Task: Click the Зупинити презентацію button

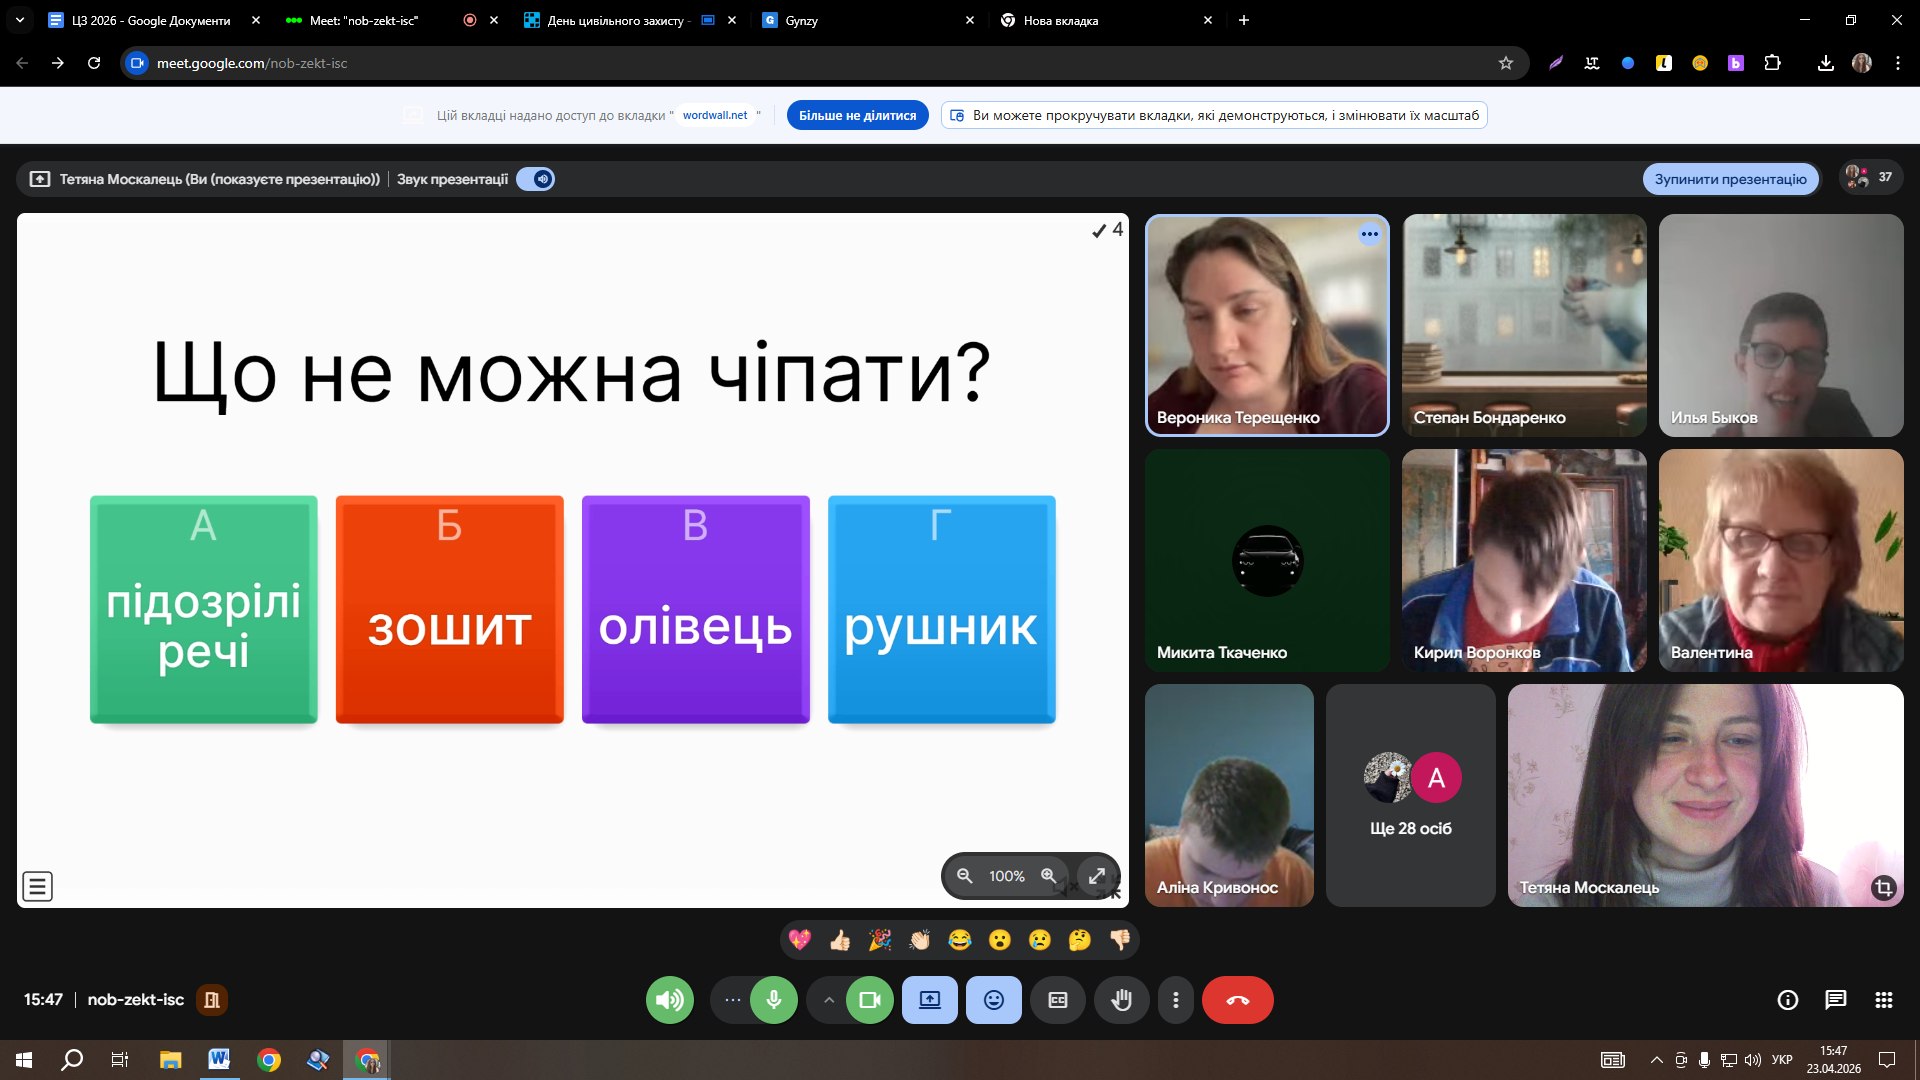Action: [x=1730, y=179]
